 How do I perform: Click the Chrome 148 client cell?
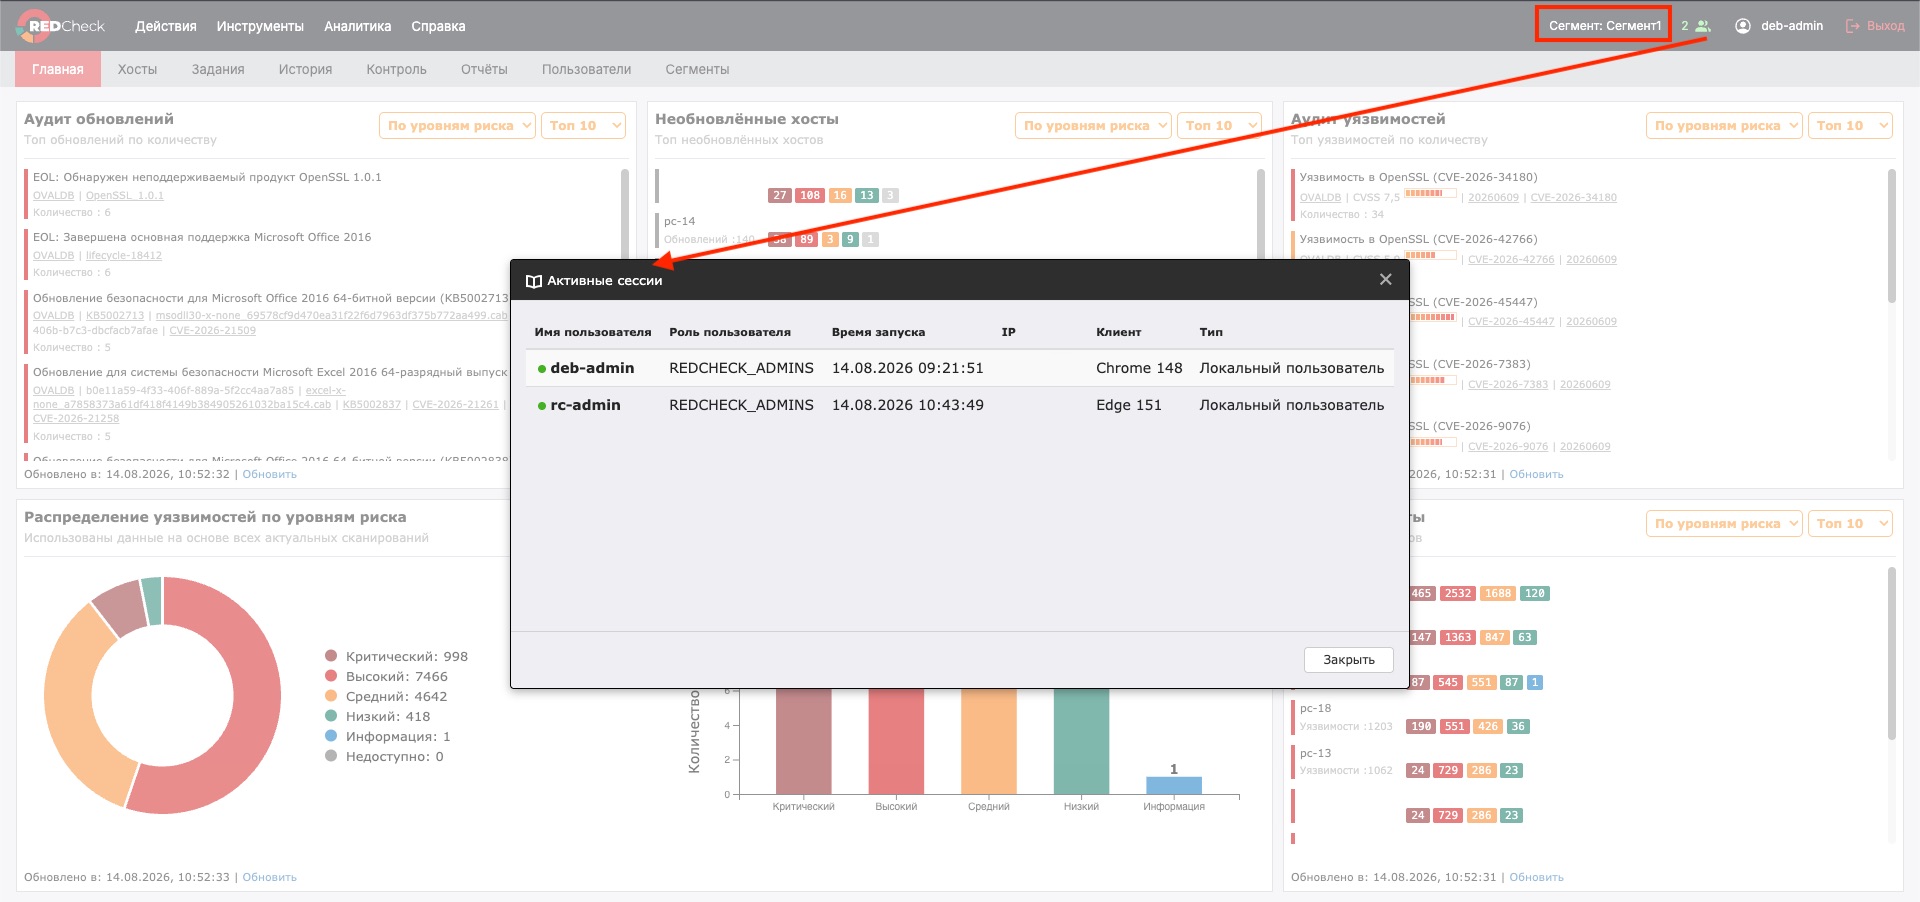[1139, 368]
